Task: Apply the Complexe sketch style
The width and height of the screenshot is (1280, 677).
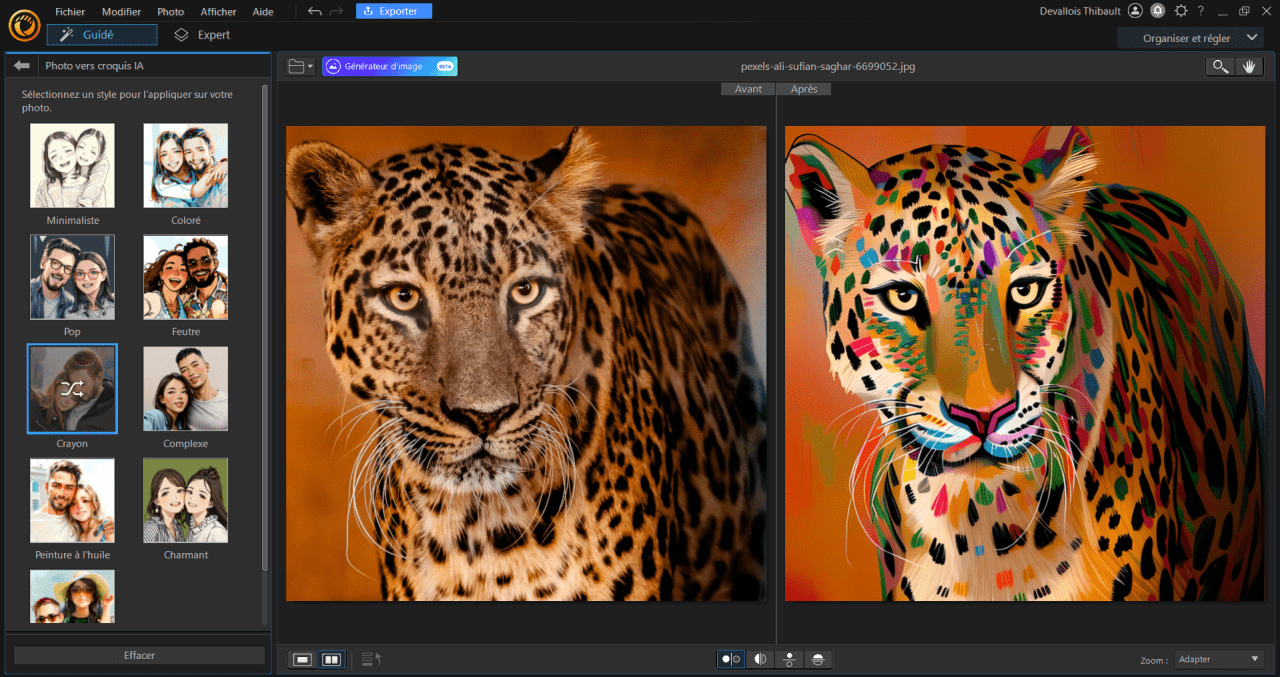Action: (185, 389)
